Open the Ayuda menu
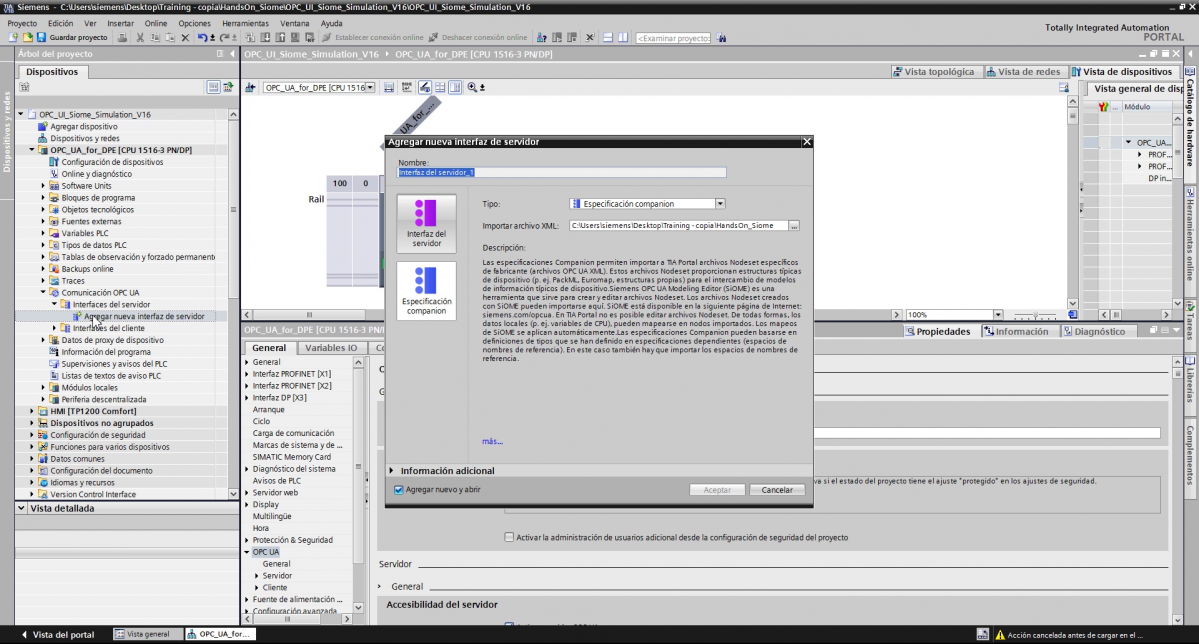Screen dimensions: 1199x644 331,24
